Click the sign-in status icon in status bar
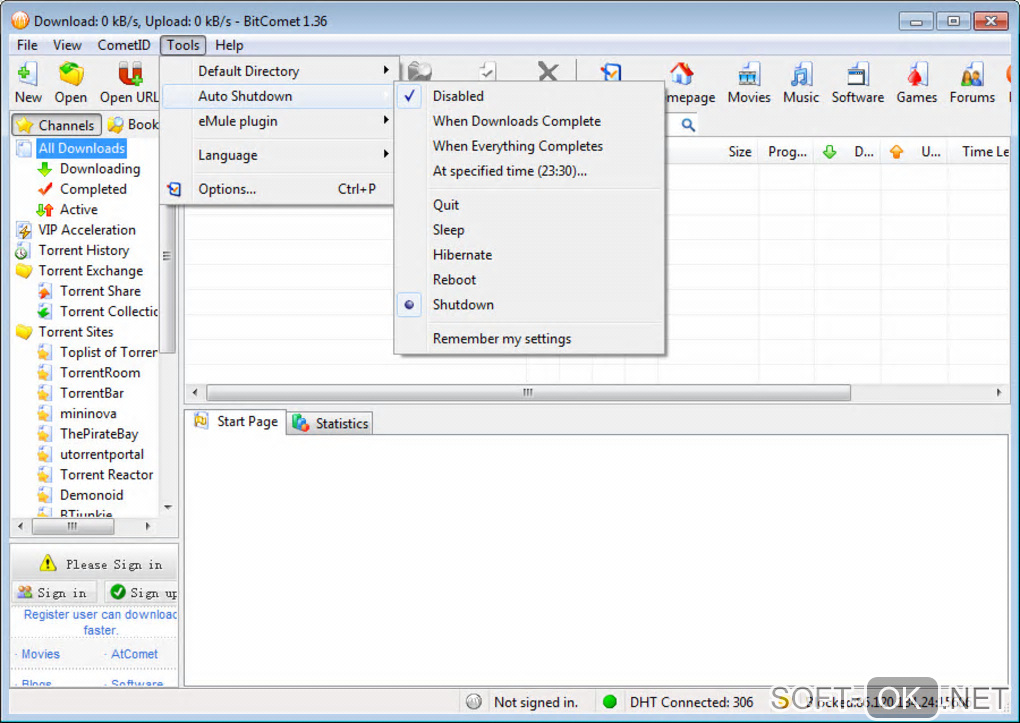Viewport: 1020px width, 723px height. [x=474, y=702]
